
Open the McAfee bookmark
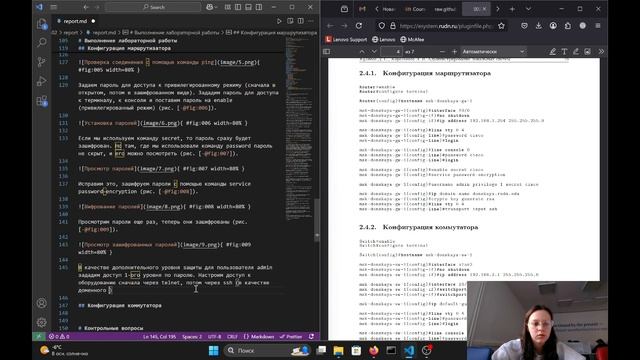[412, 40]
